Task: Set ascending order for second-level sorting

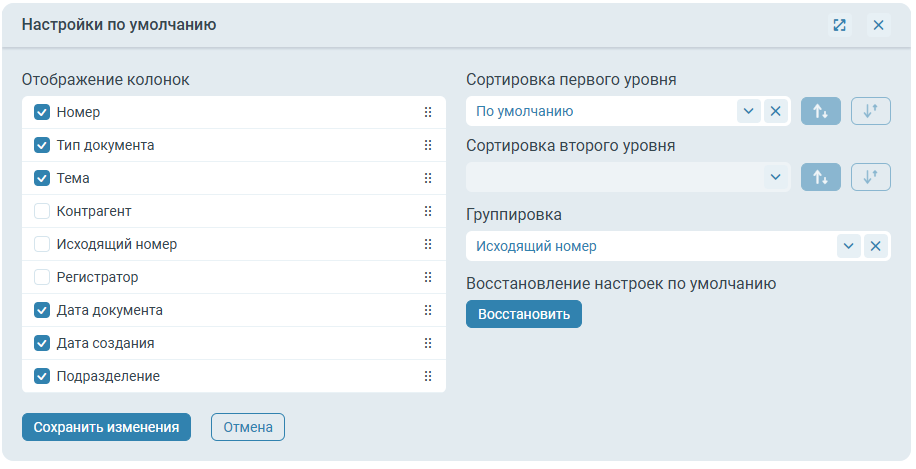Action: pyautogui.click(x=820, y=177)
